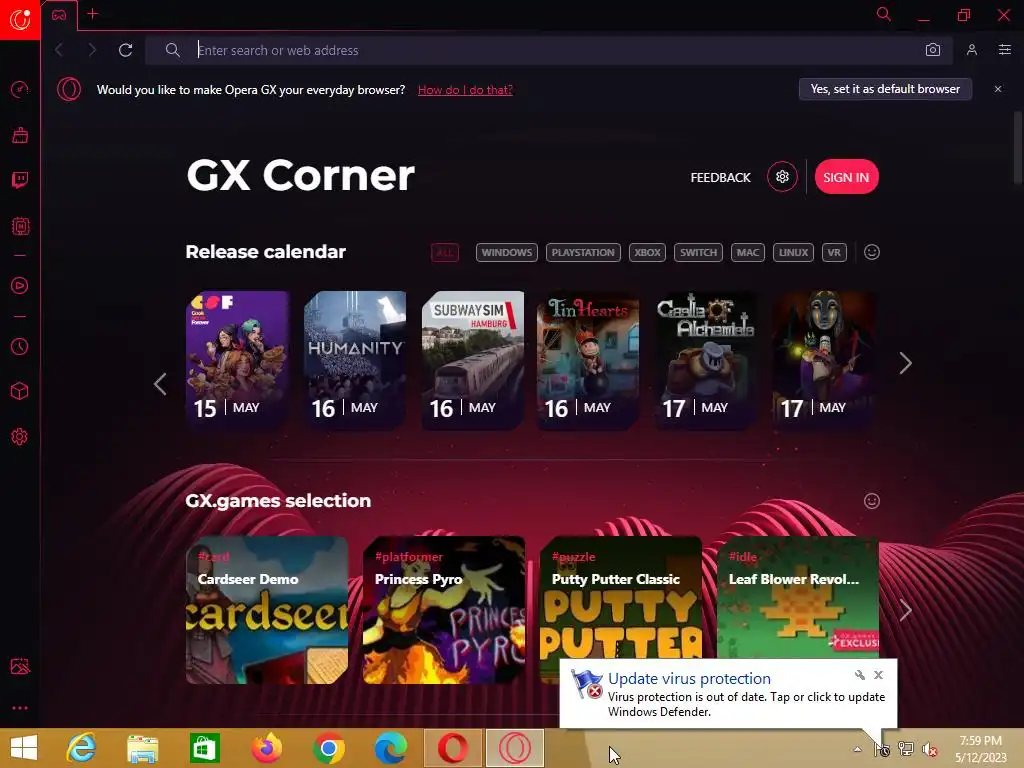Open a new tab with plus button
Viewport: 1024px width, 768px height.
pos(93,14)
